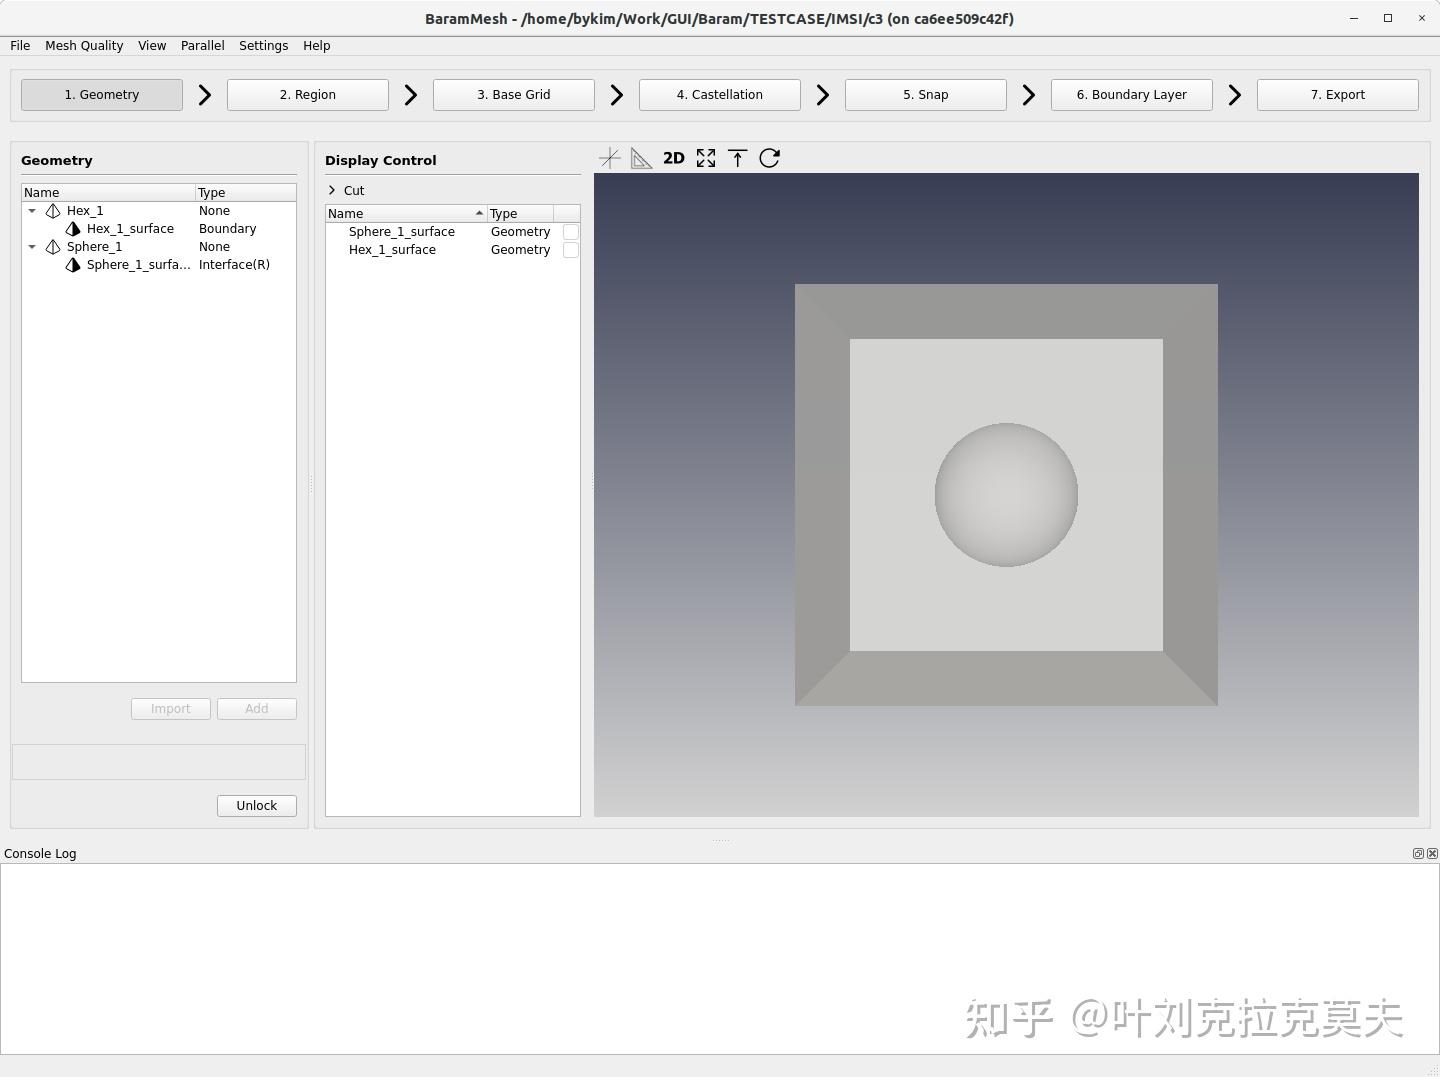Open the View menu
This screenshot has width=1440, height=1077.
point(152,46)
